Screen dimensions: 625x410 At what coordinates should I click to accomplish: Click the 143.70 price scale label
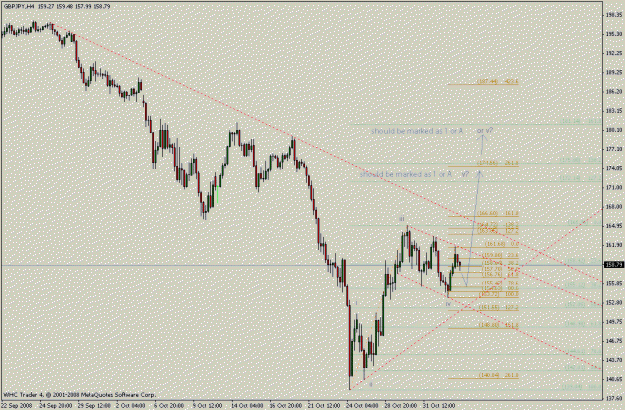coord(614,360)
